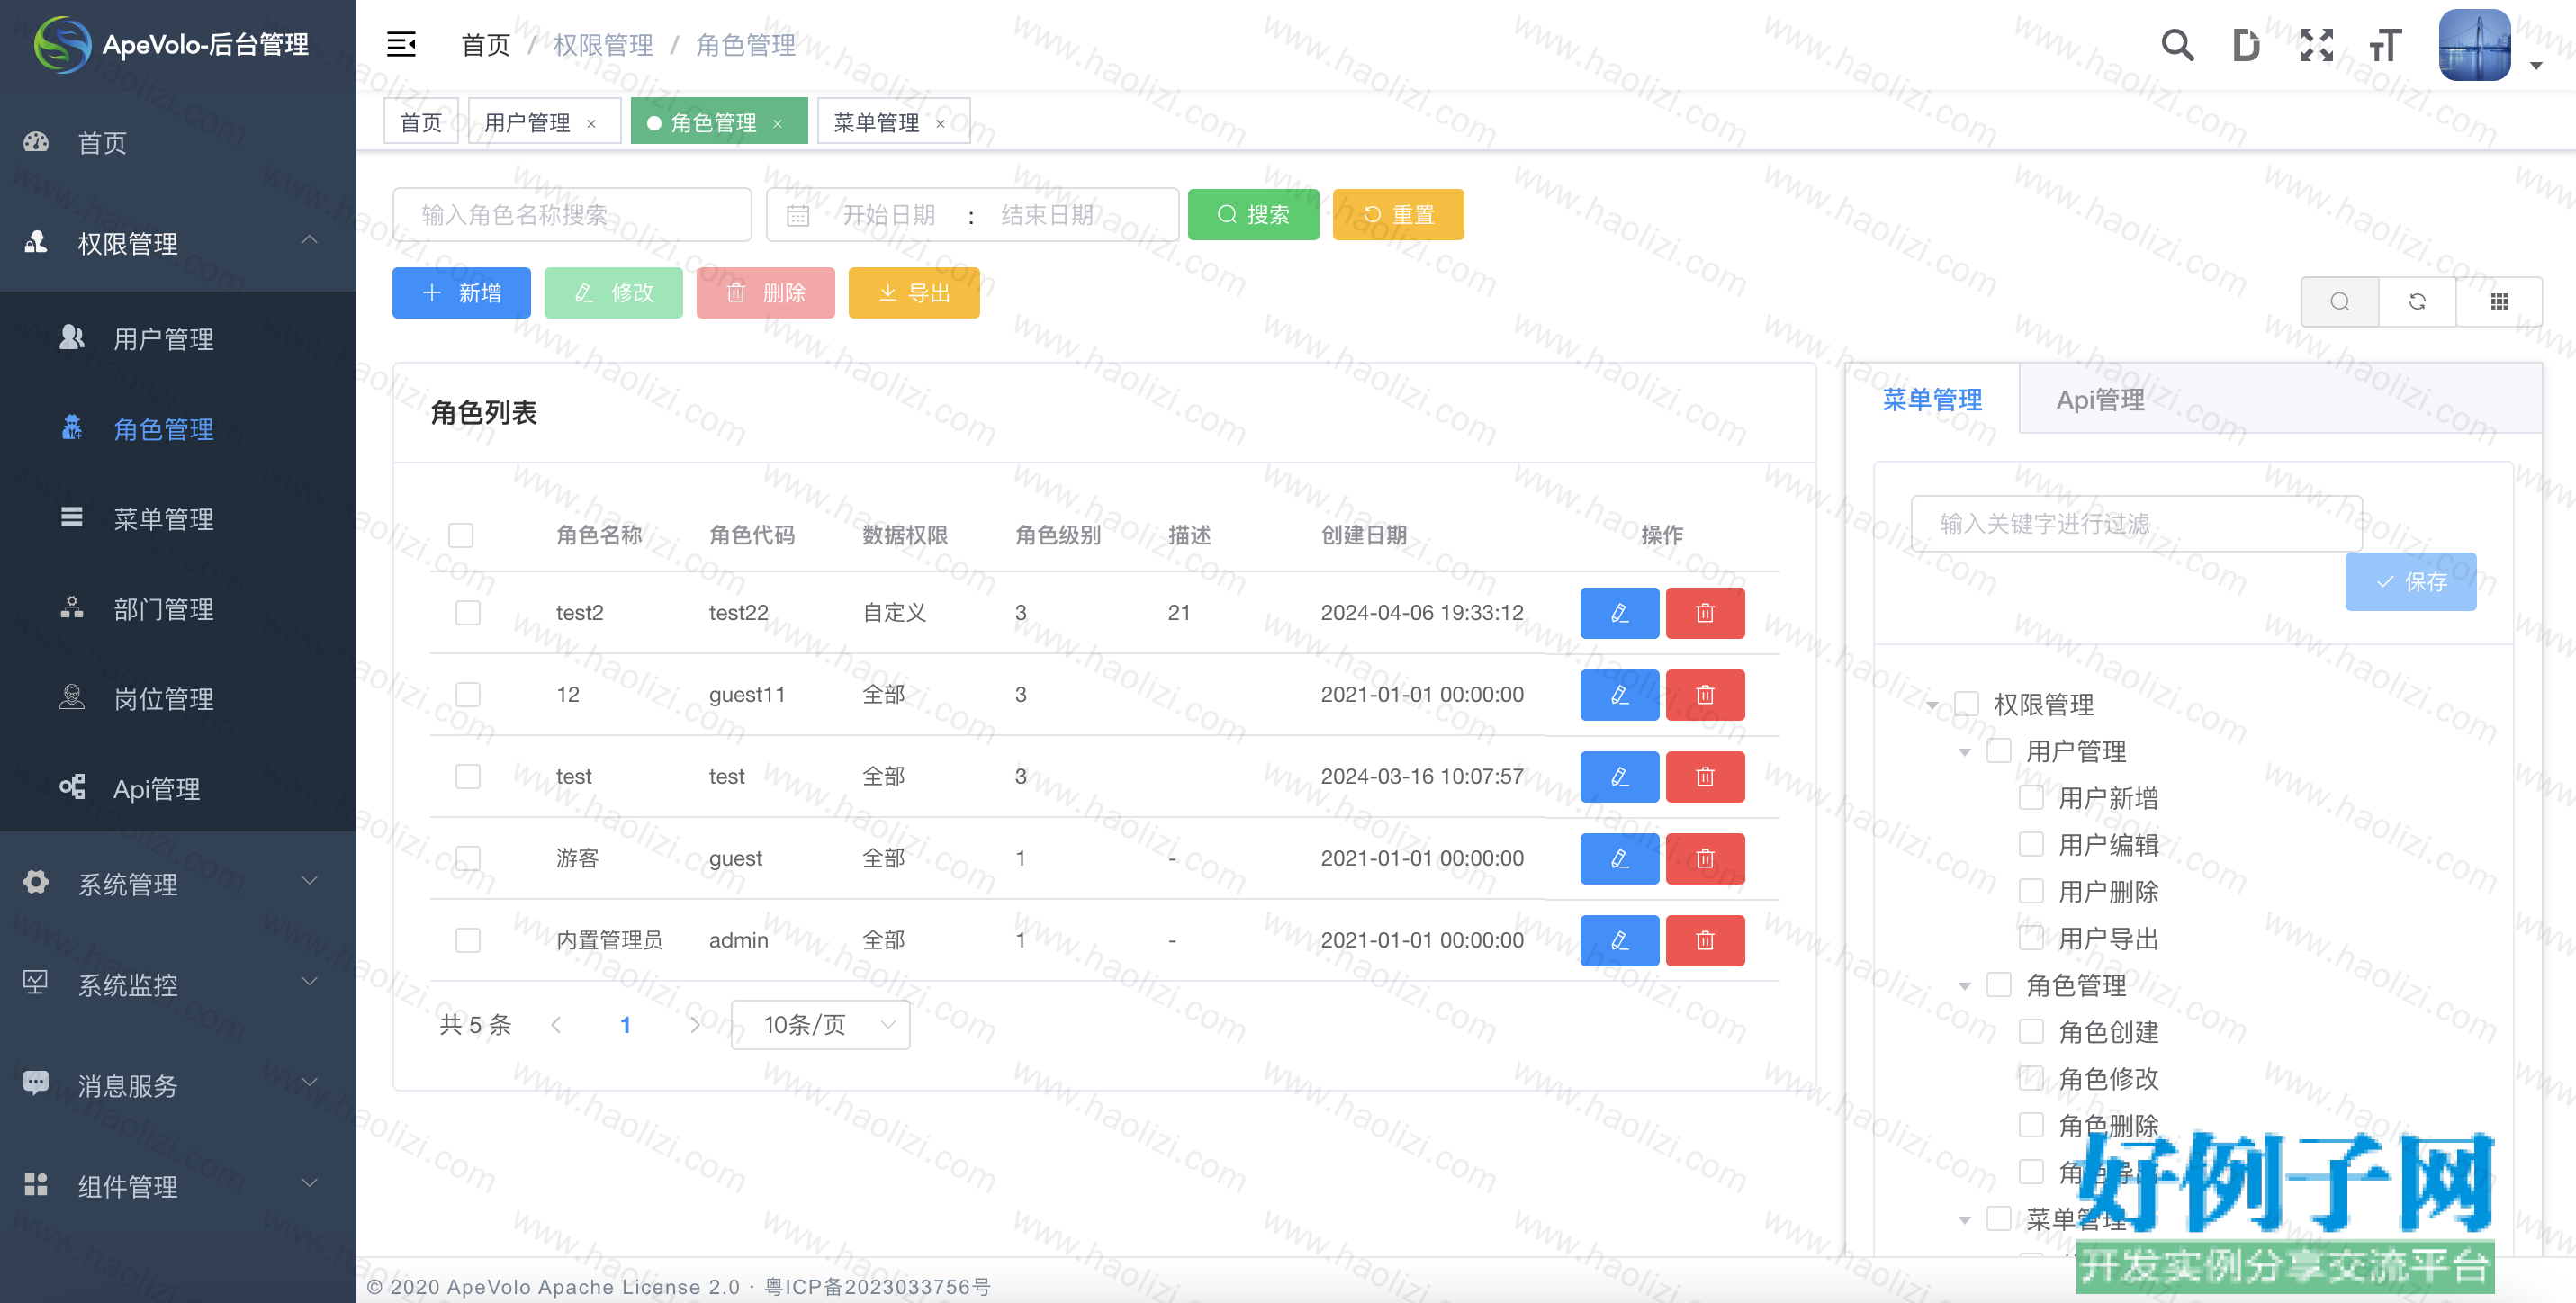The image size is (2576, 1303).
Task: Collapse the 用户管理 tree node arrow
Action: click(x=1964, y=752)
